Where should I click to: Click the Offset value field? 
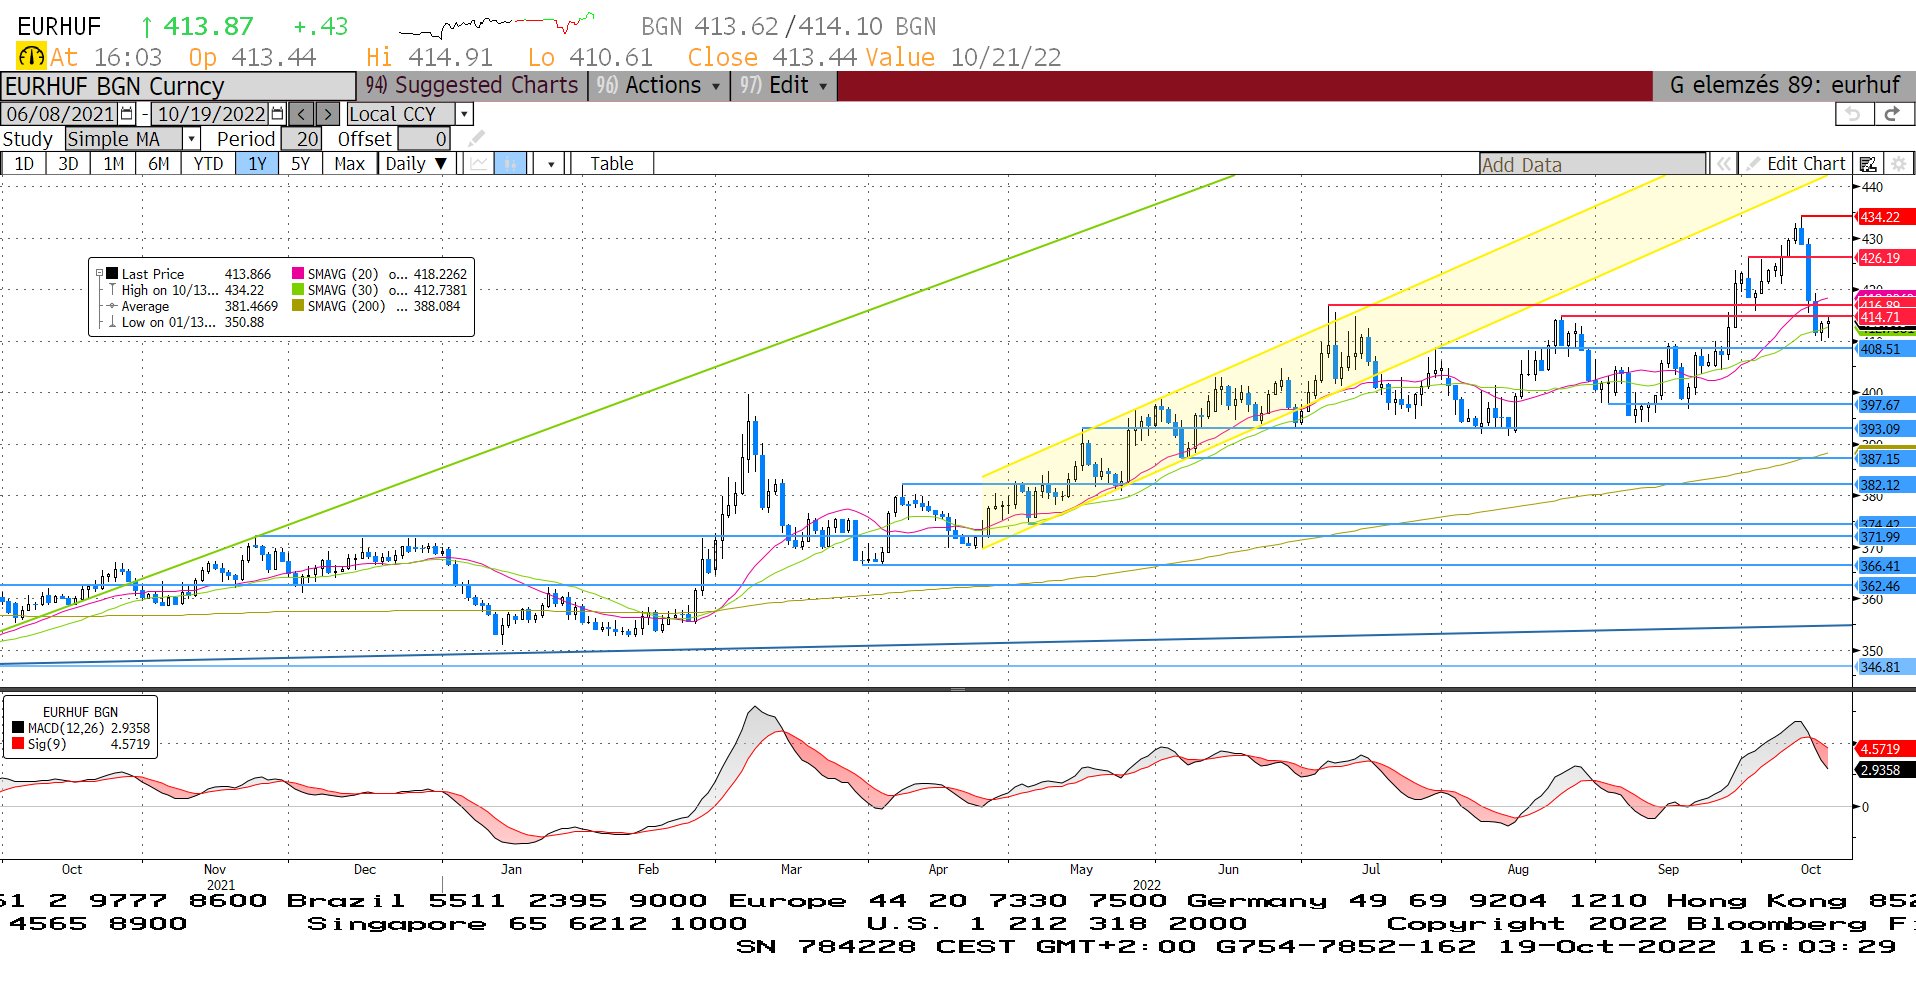[424, 139]
